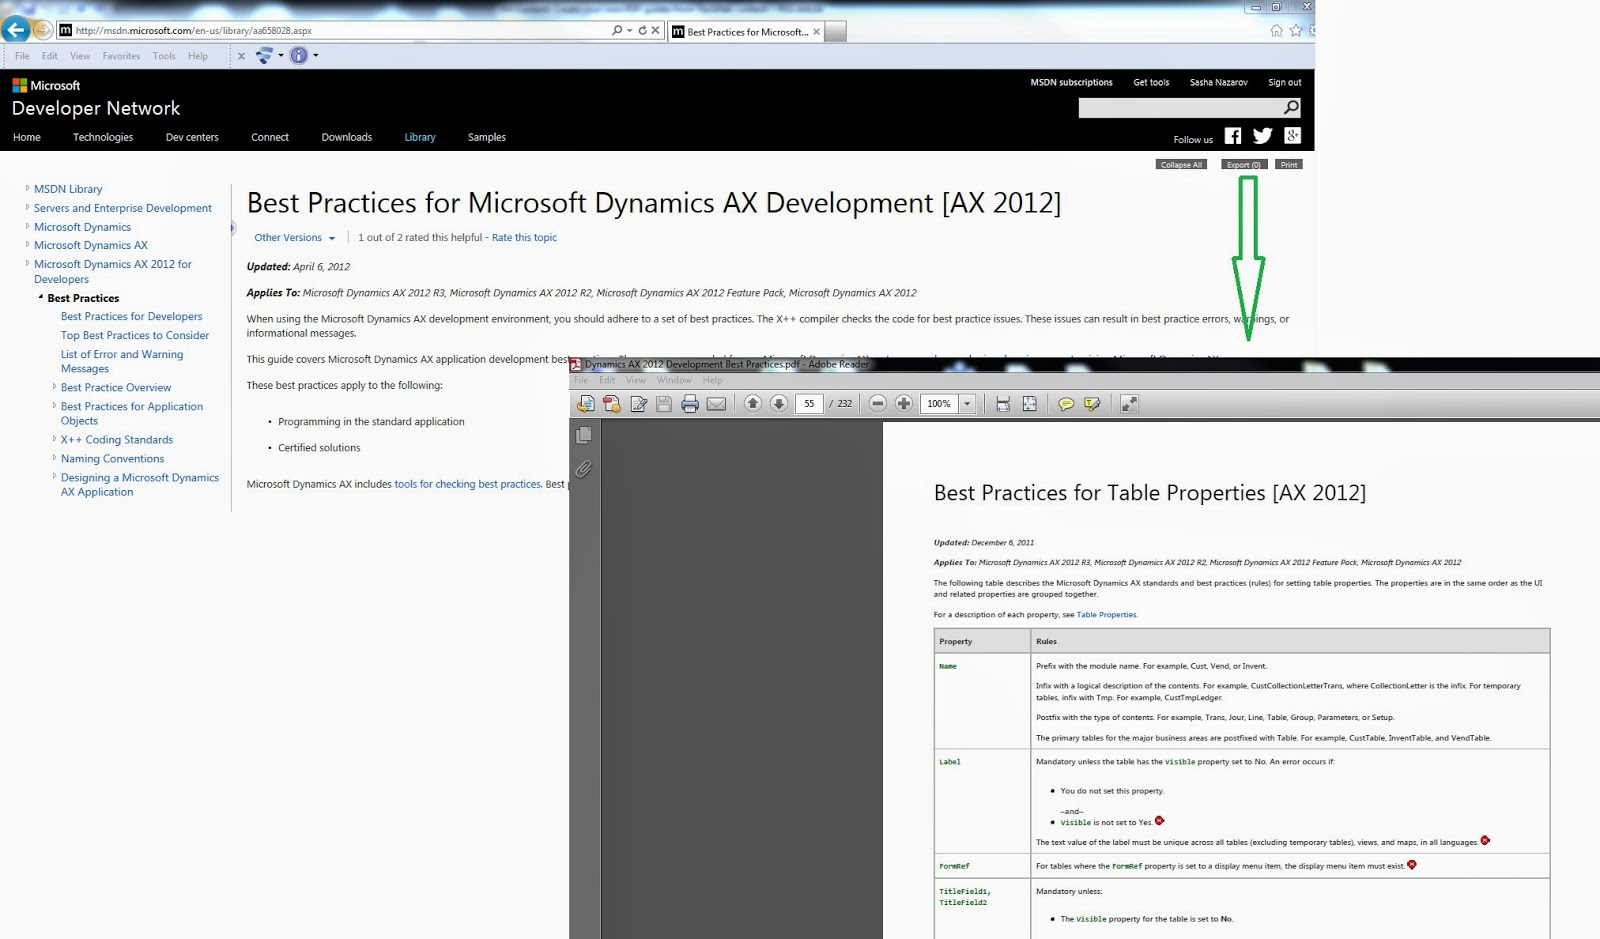The image size is (1600, 939).
Task: Open Dev centers in MSDN navigation
Action: pyautogui.click(x=192, y=137)
